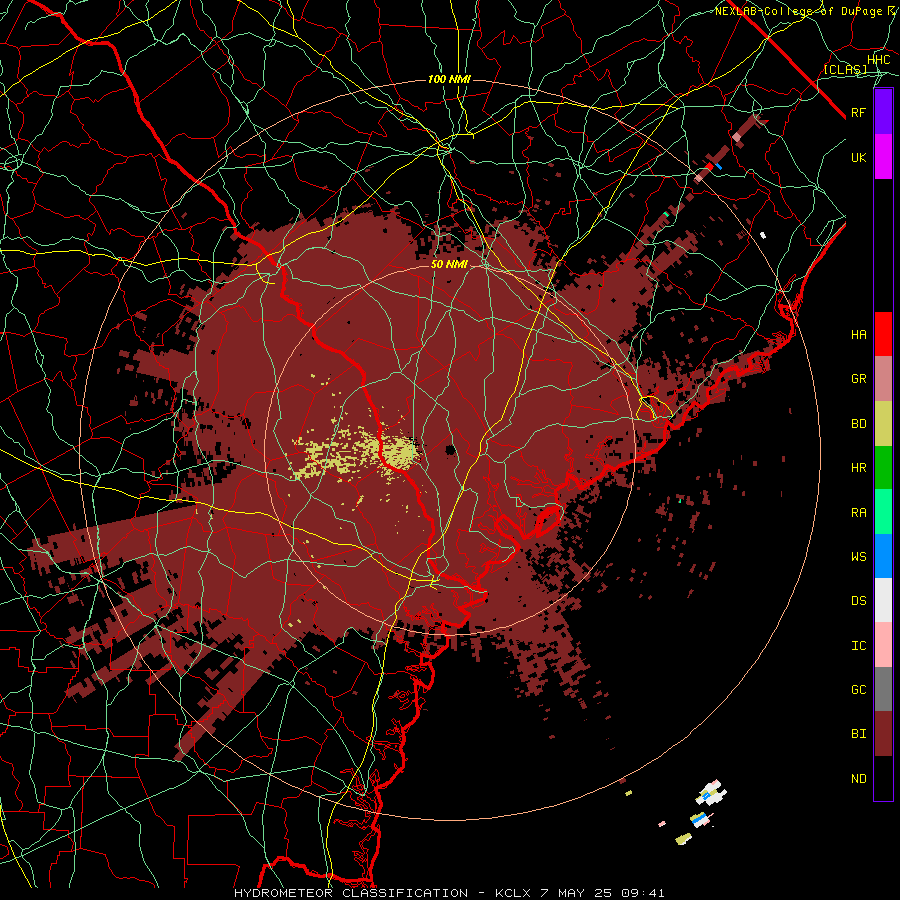Select the BD yellow legend swatch
This screenshot has width=900, height=900.
(883, 423)
